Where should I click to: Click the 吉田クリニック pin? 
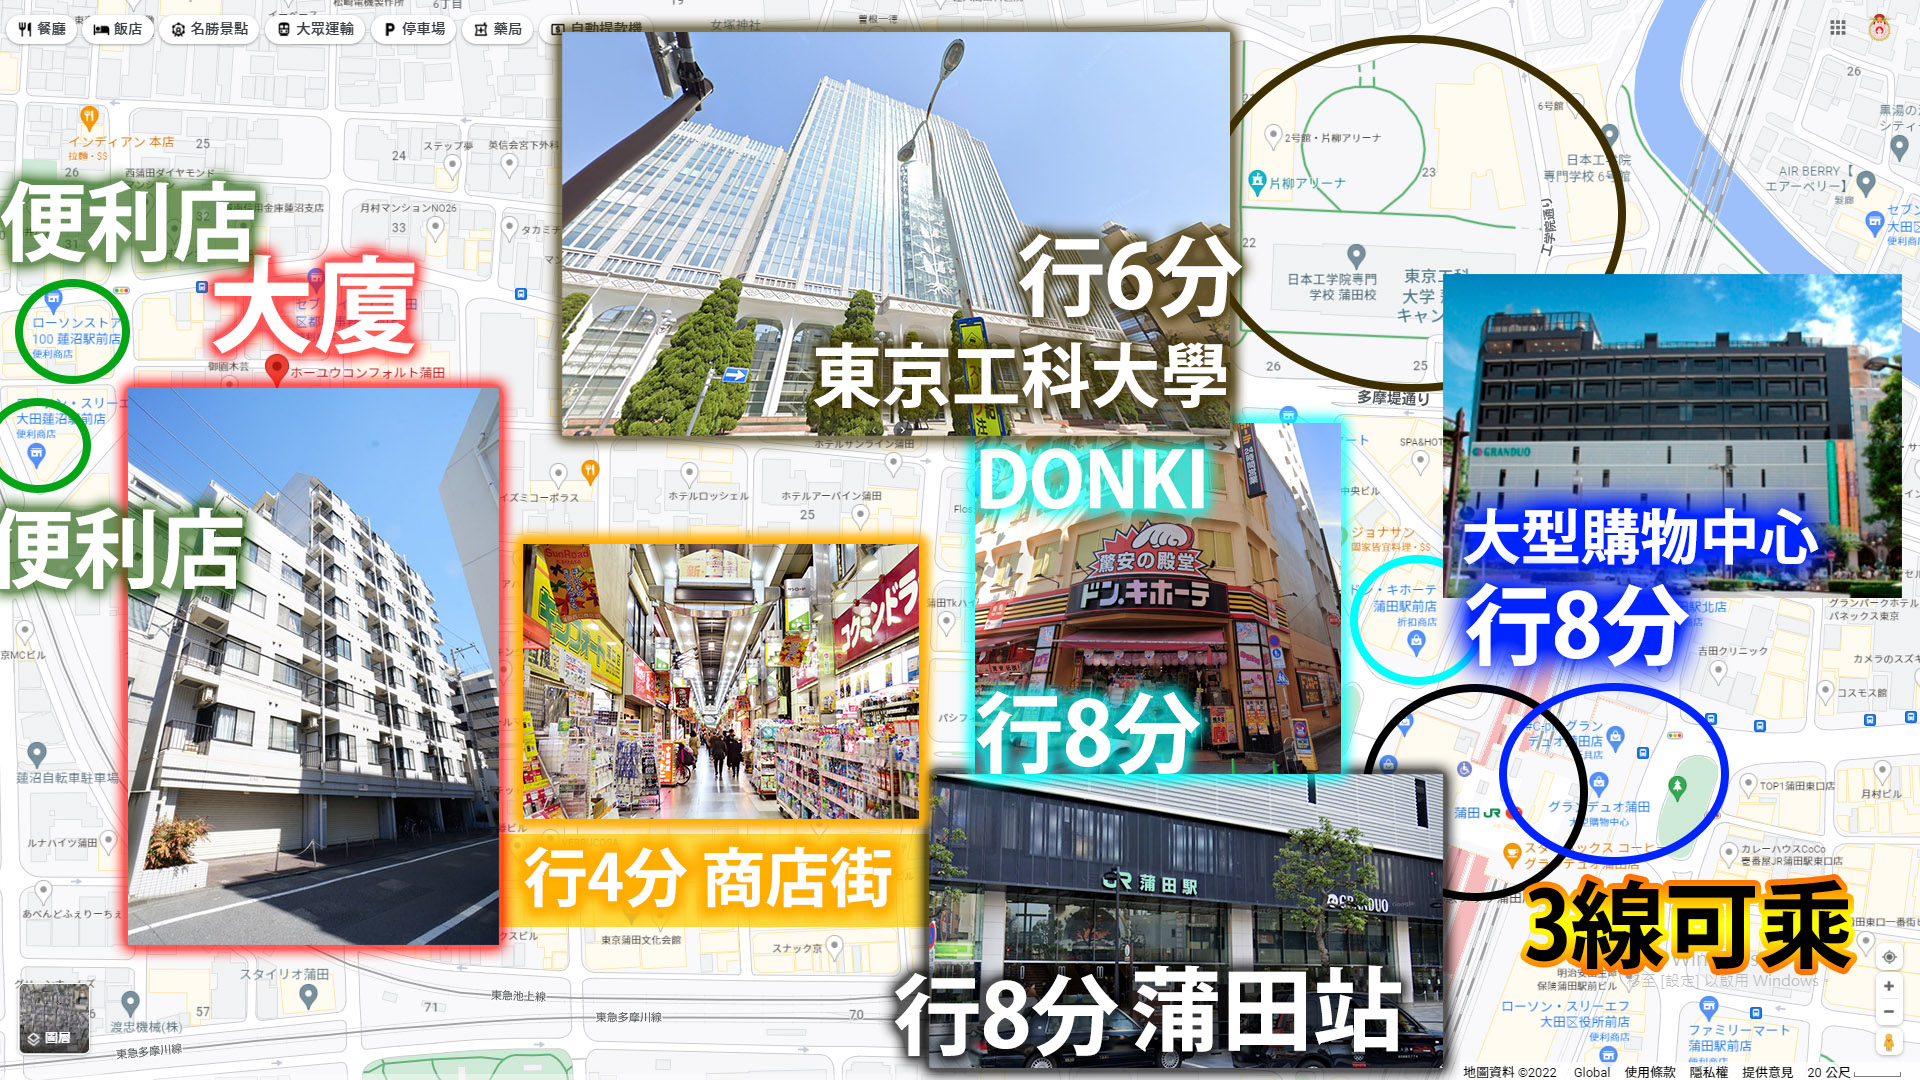pyautogui.click(x=1718, y=671)
